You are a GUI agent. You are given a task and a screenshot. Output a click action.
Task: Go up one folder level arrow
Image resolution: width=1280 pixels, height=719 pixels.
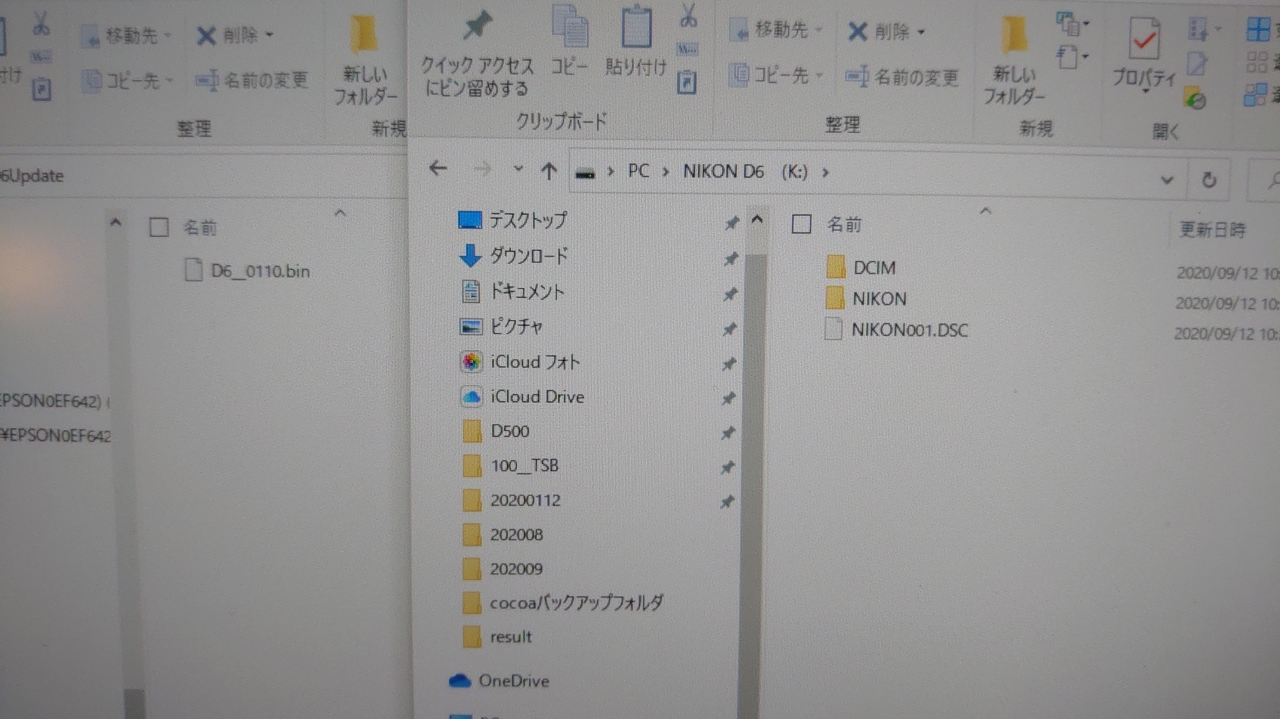[x=548, y=171]
